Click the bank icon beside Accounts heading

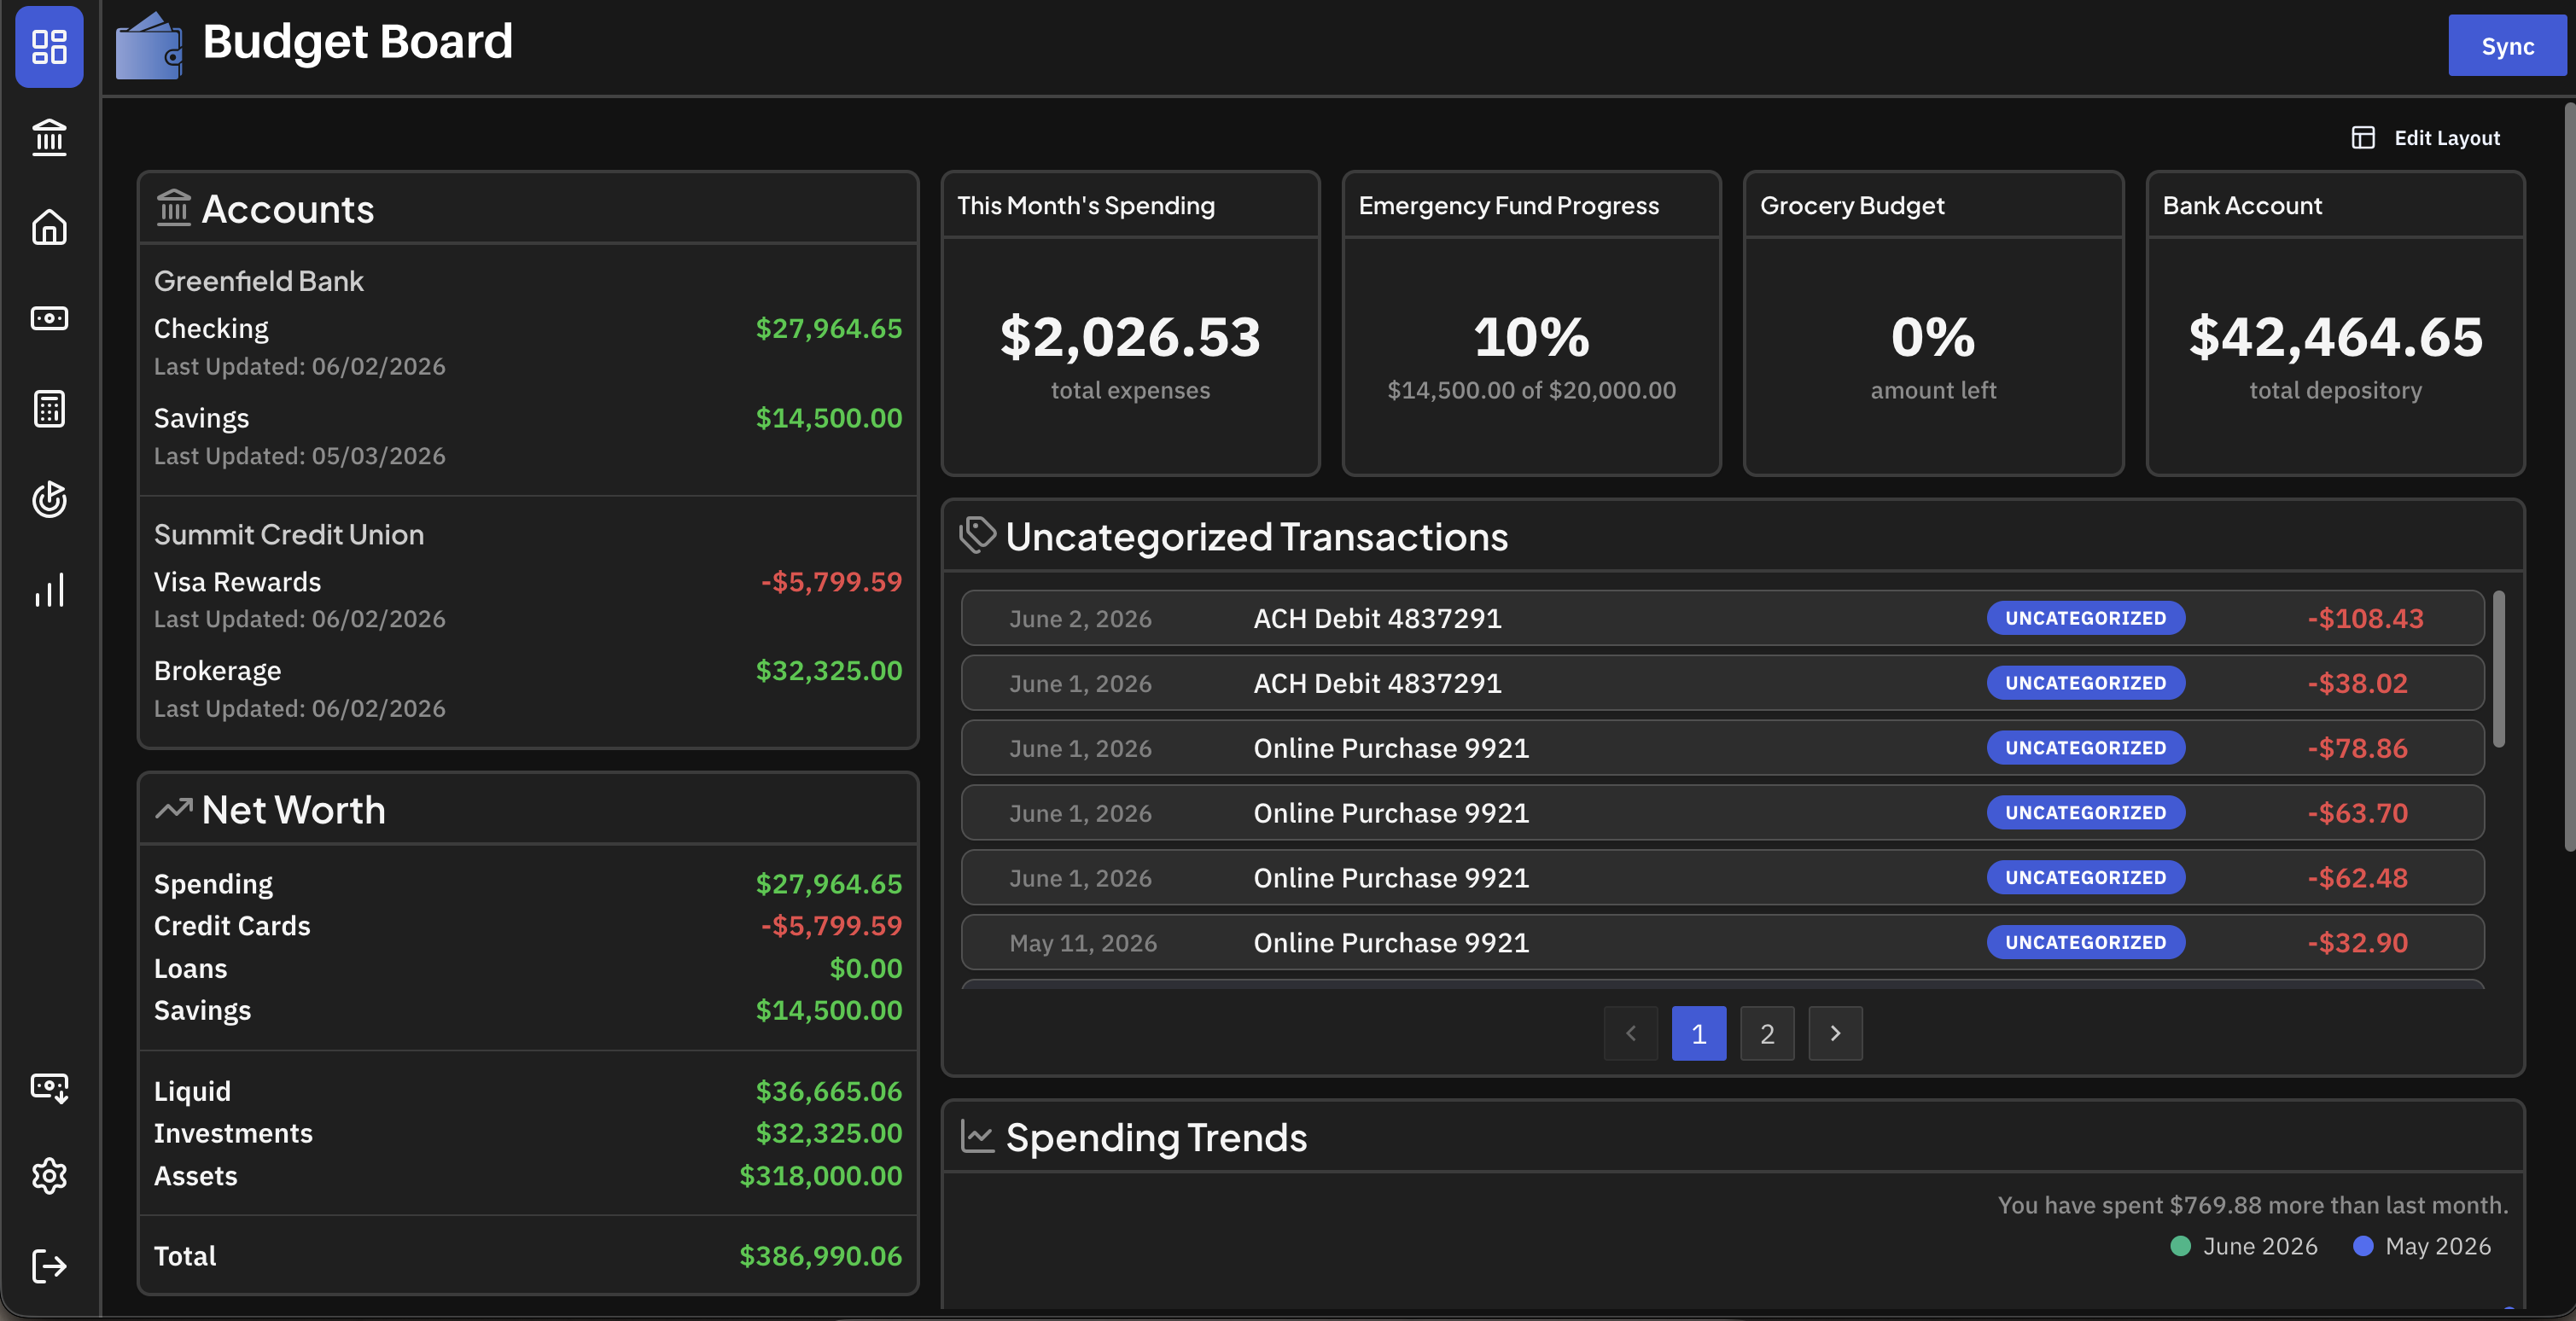point(173,208)
